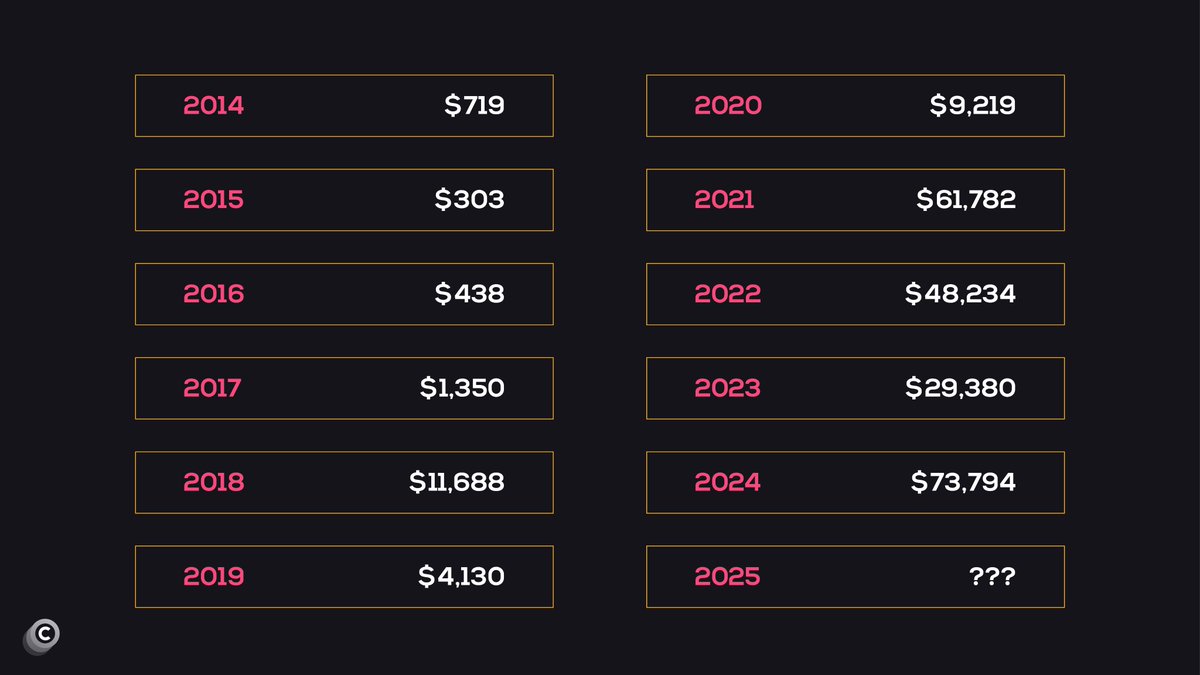The image size is (1200, 675).
Task: Click the $4,130 price value
Action: click(462, 577)
